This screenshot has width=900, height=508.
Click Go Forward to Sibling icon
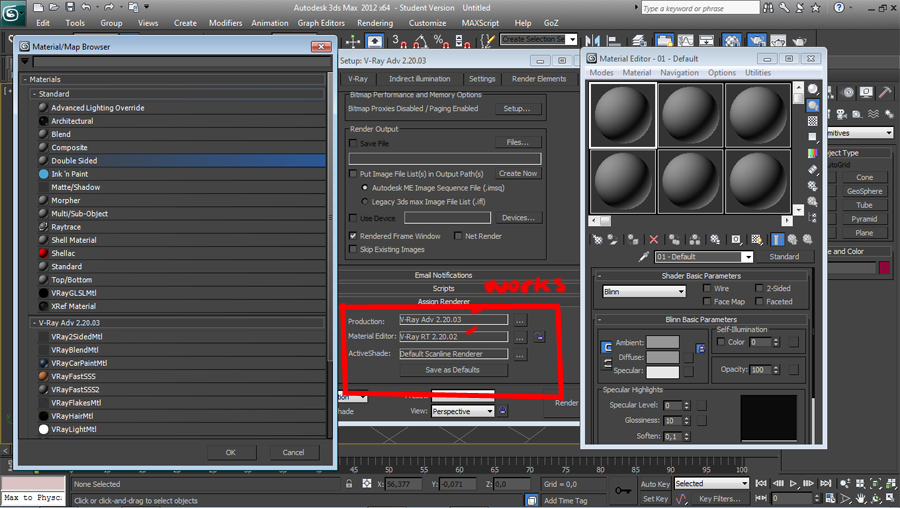pyautogui.click(x=808, y=239)
